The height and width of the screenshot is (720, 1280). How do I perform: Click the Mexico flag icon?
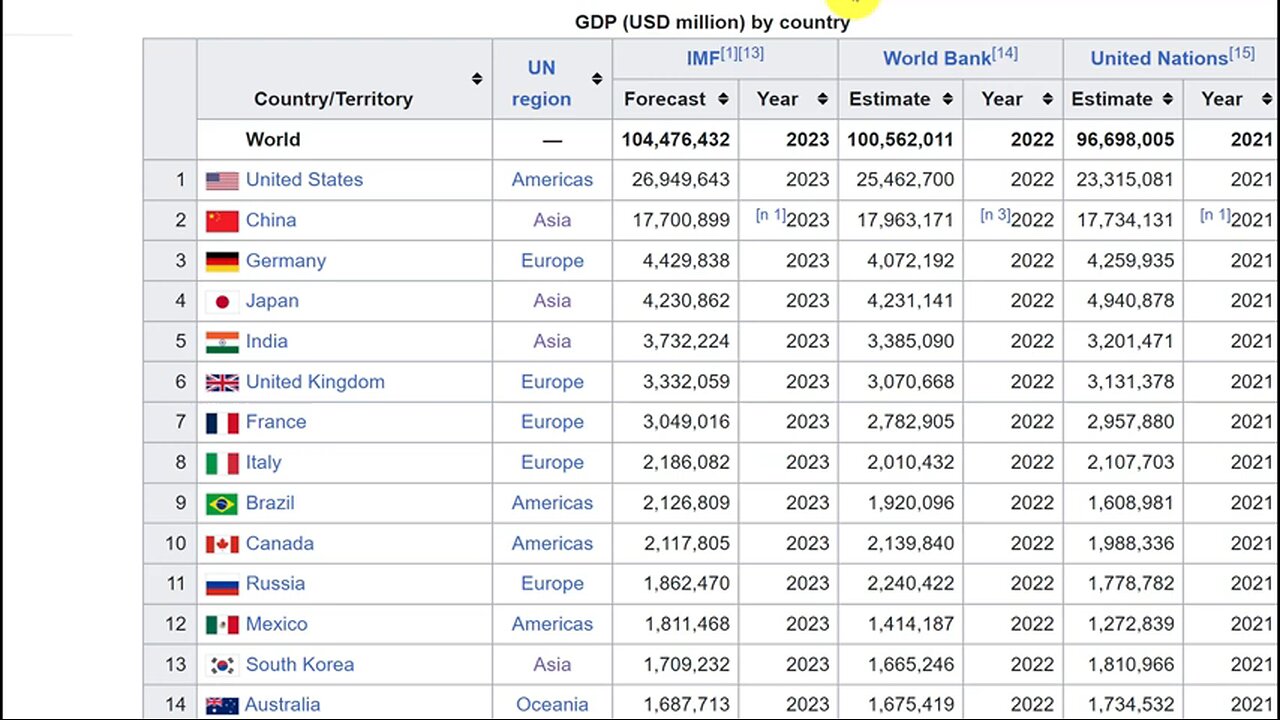click(x=222, y=625)
